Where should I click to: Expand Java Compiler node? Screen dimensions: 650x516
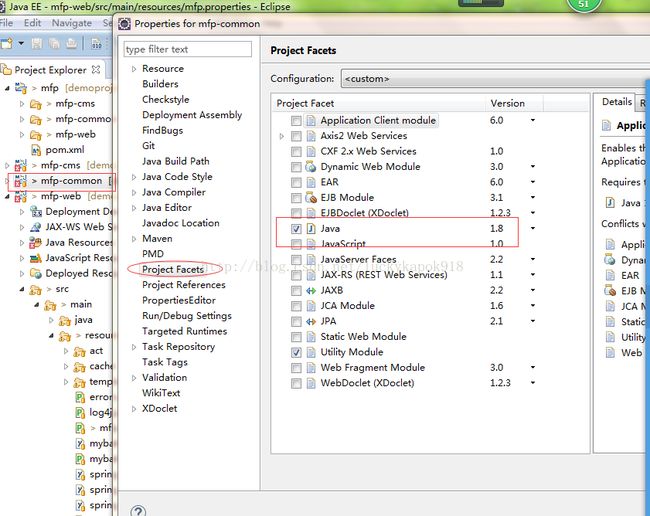click(x=134, y=193)
